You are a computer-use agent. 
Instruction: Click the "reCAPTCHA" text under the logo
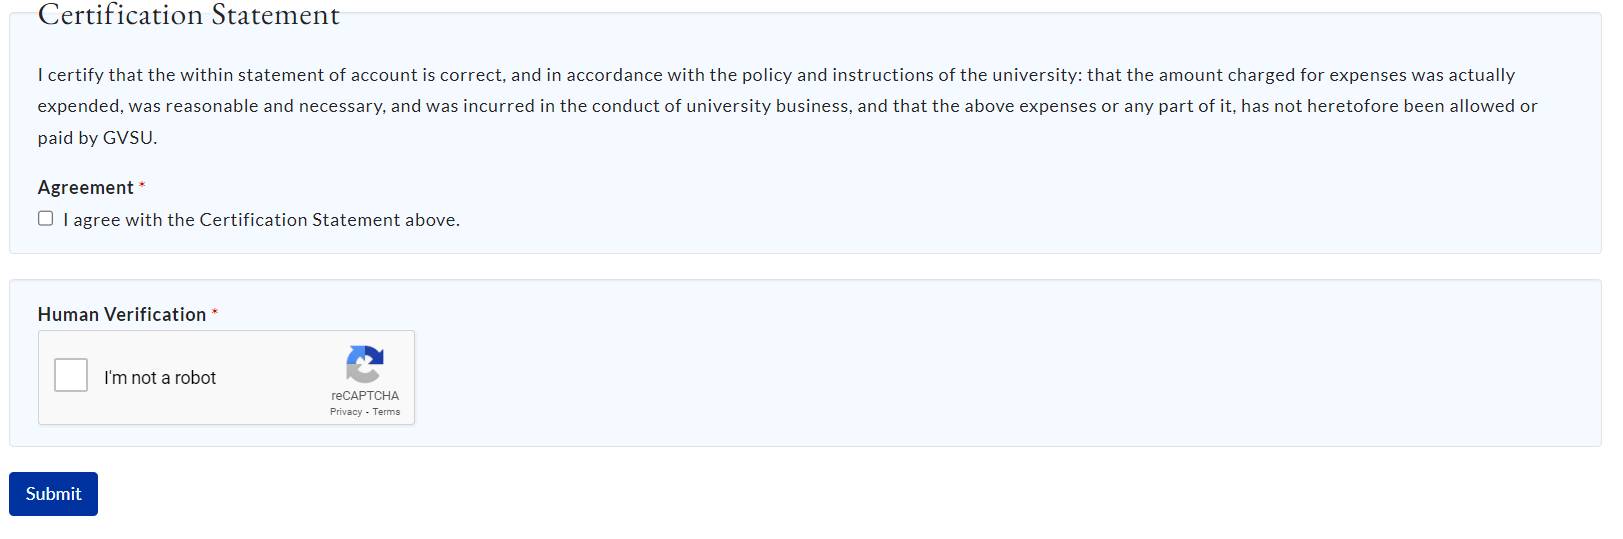365,396
